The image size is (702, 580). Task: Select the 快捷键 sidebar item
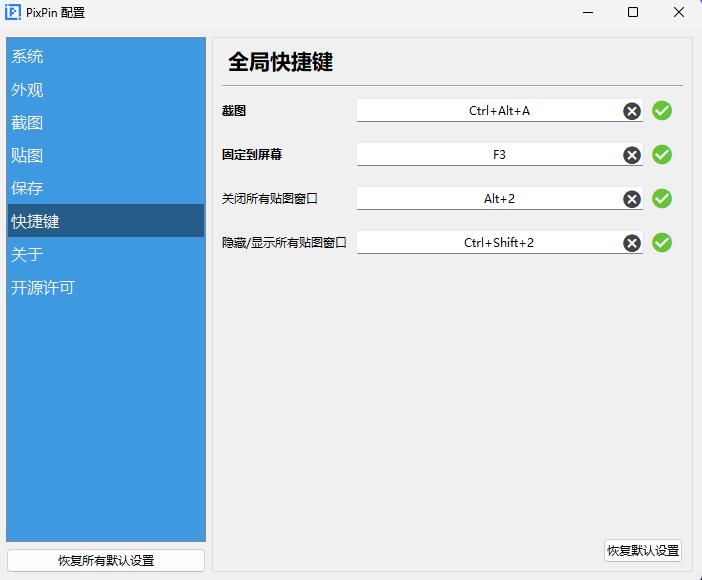(106, 221)
